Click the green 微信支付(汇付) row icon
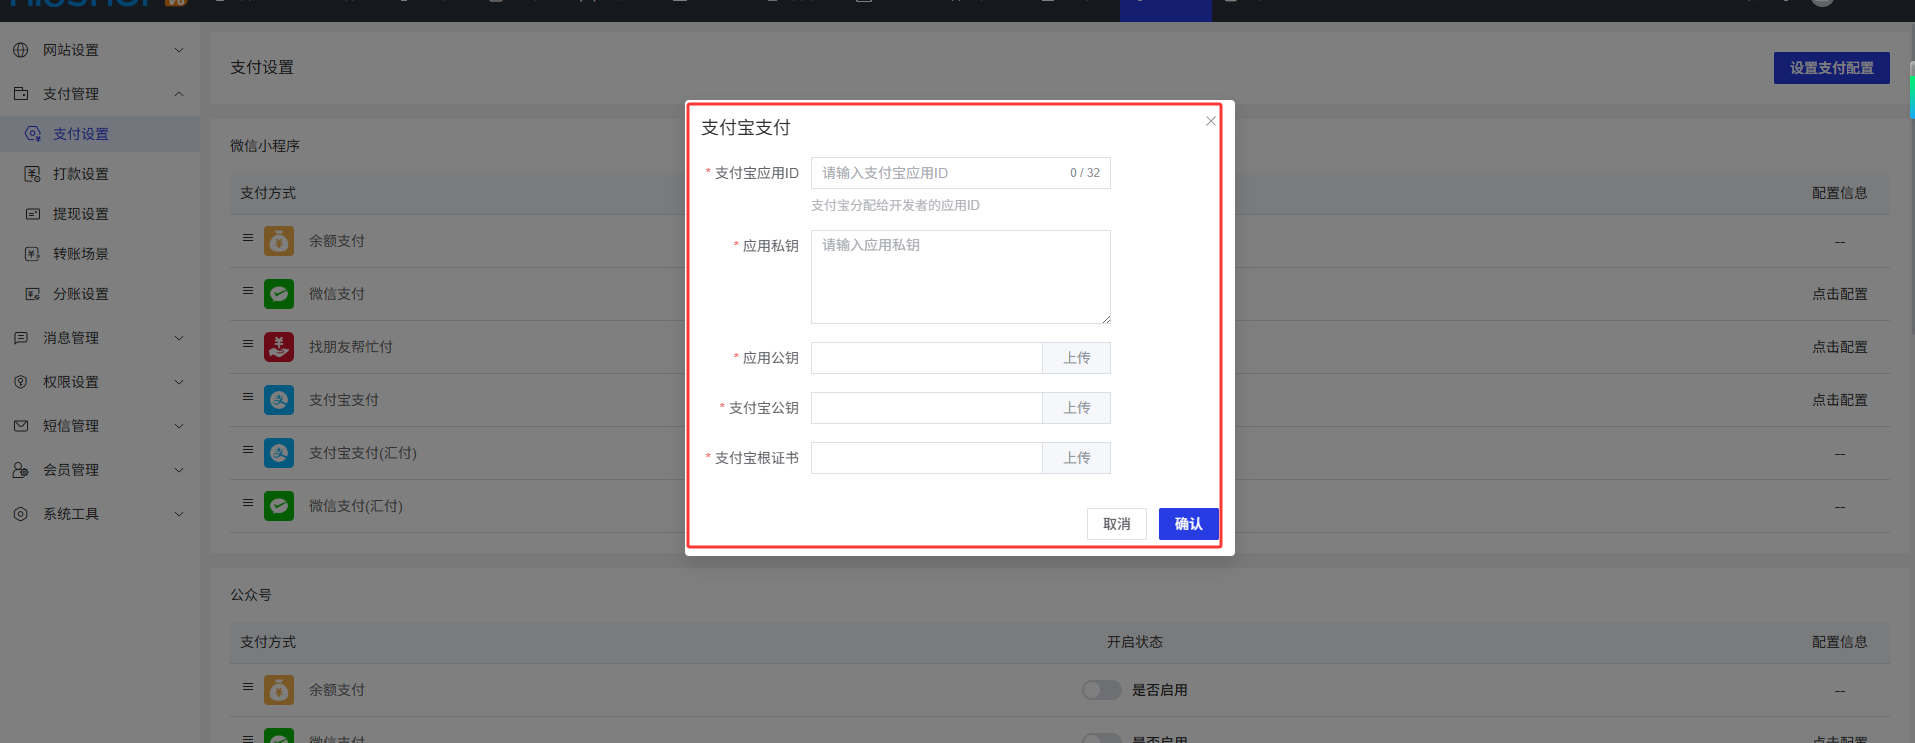The width and height of the screenshot is (1915, 743). (279, 506)
